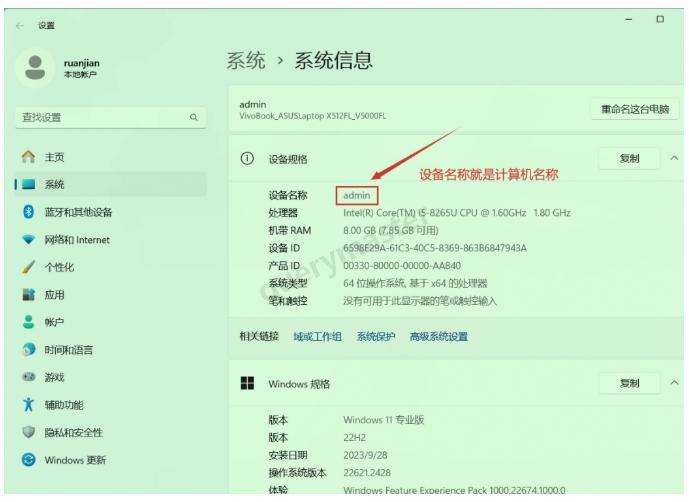Screen dimensions: 689x502
Task: Click the Windows 11 专业版 edition text
Action: click(x=383, y=420)
